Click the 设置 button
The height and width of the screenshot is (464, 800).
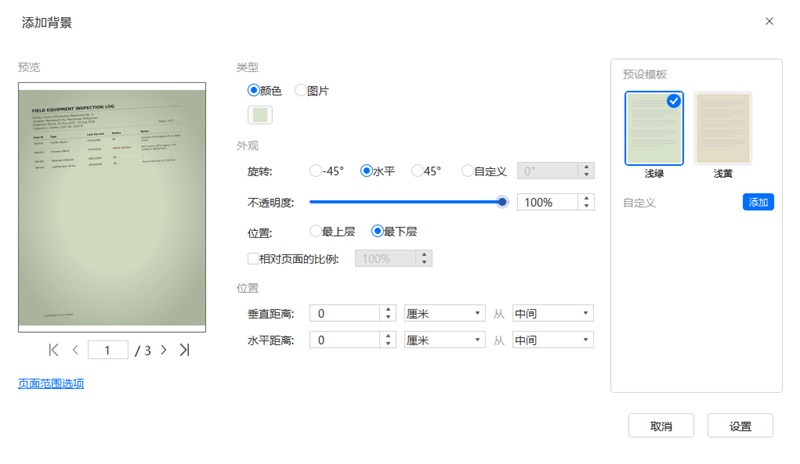click(740, 426)
